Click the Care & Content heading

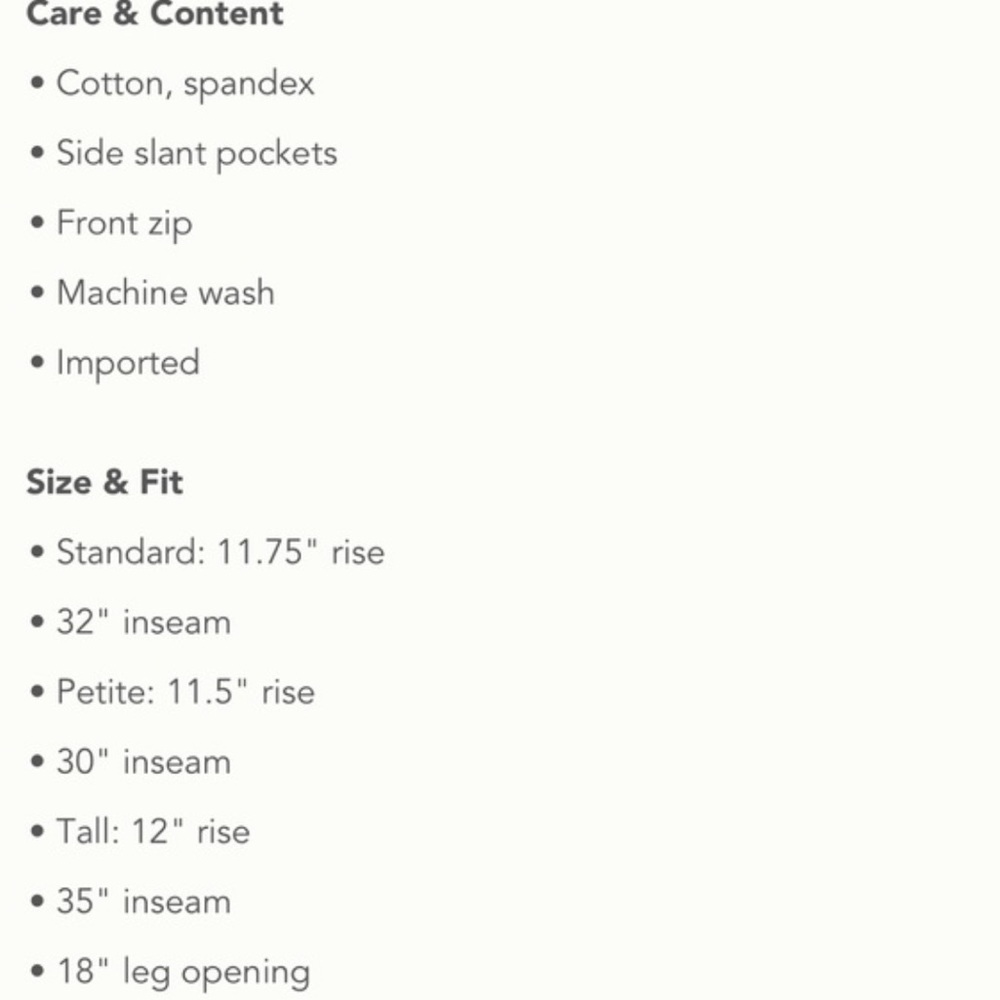(155, 14)
